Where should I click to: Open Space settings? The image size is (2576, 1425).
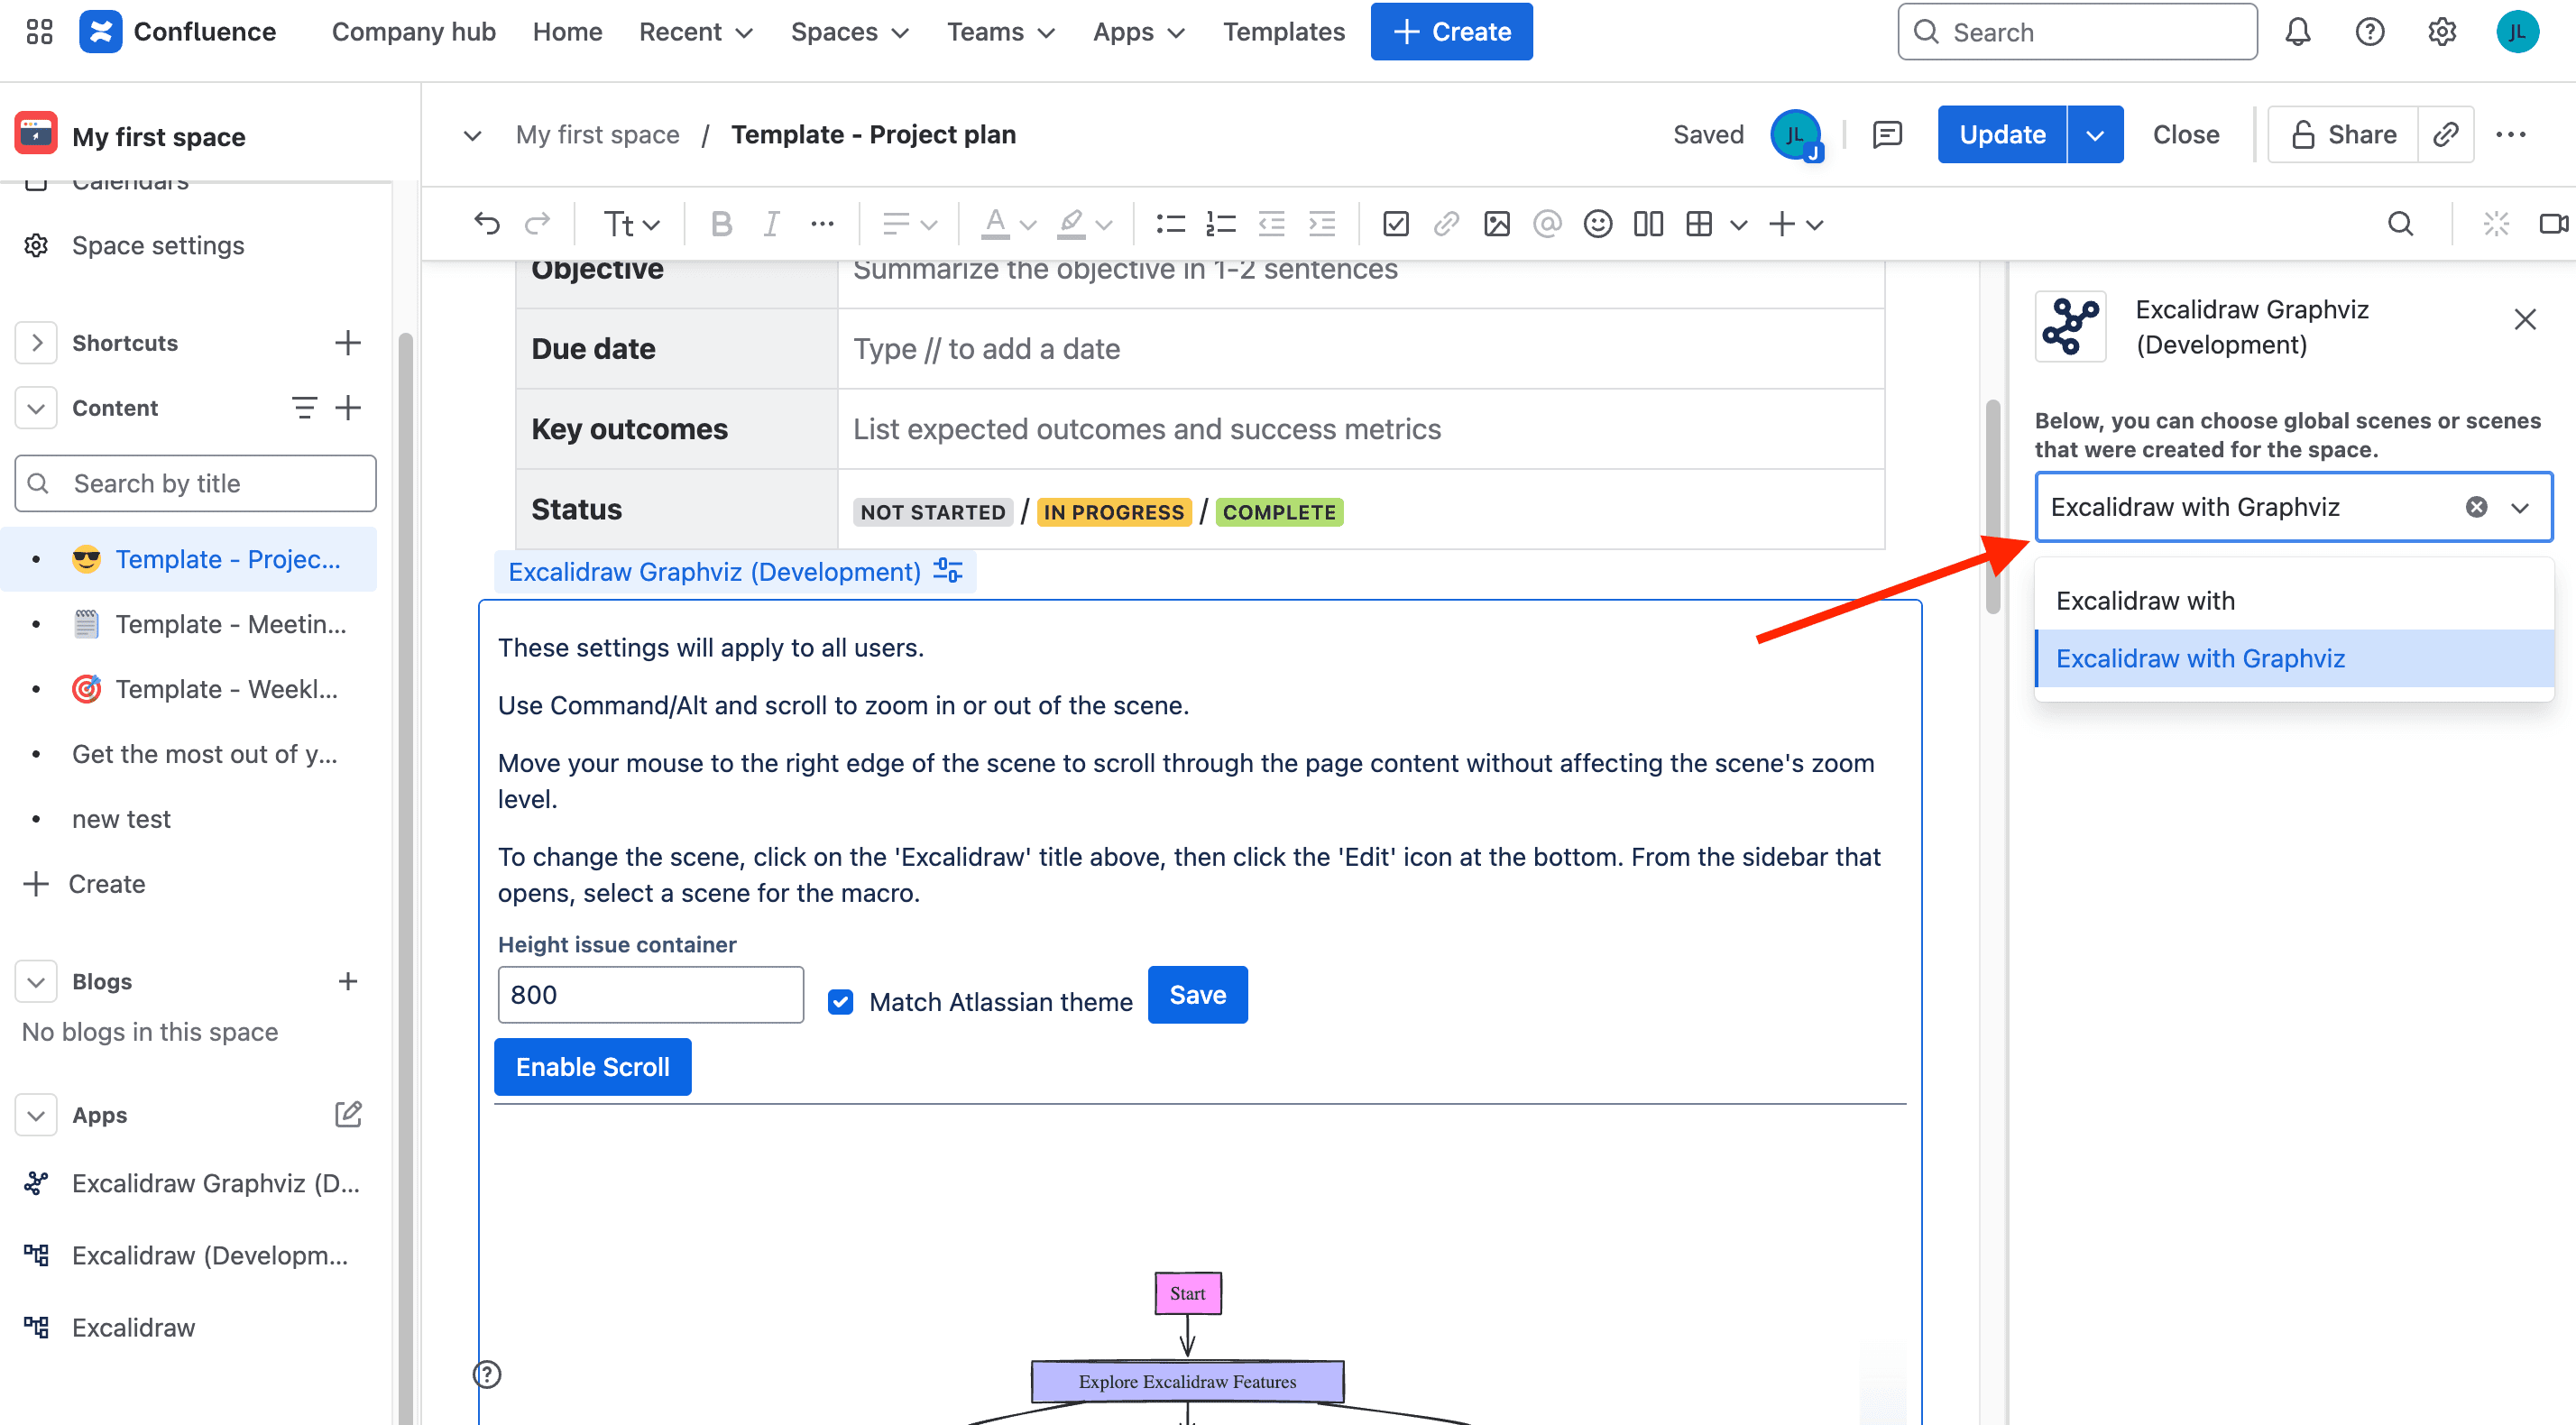coord(157,245)
